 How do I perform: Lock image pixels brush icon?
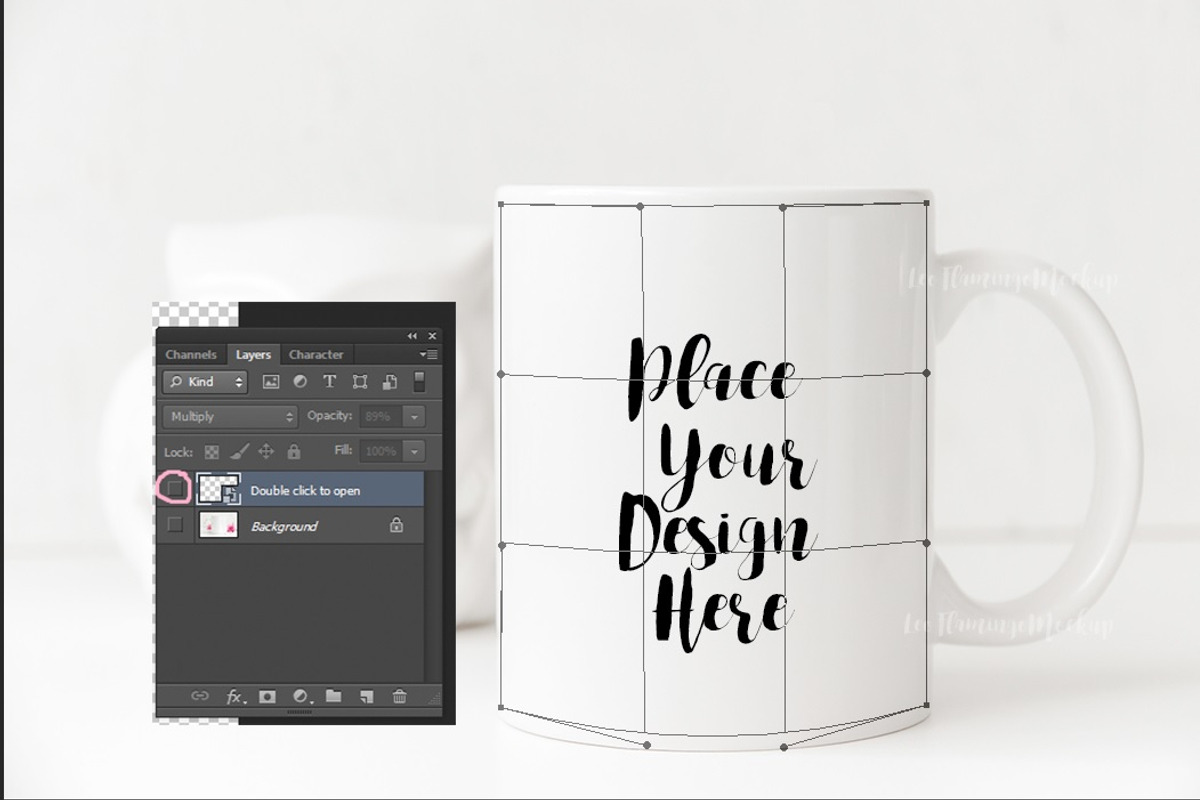coord(239,452)
